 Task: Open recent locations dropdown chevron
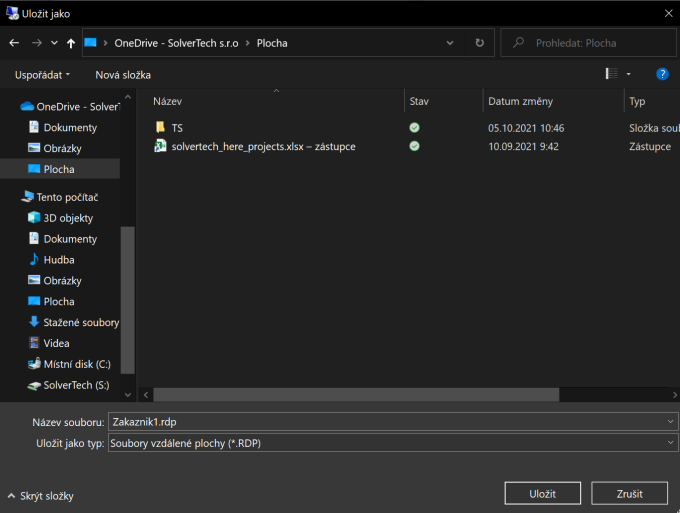54,43
